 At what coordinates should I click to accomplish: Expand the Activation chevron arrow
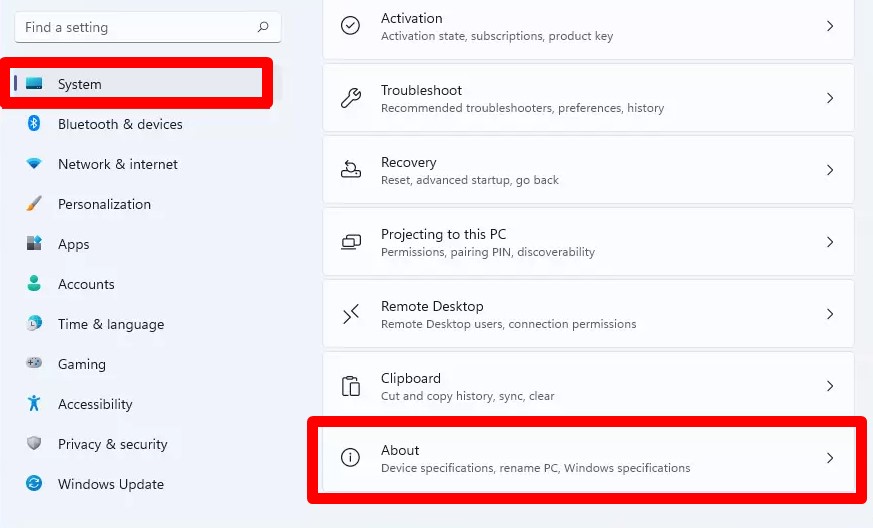(x=830, y=26)
